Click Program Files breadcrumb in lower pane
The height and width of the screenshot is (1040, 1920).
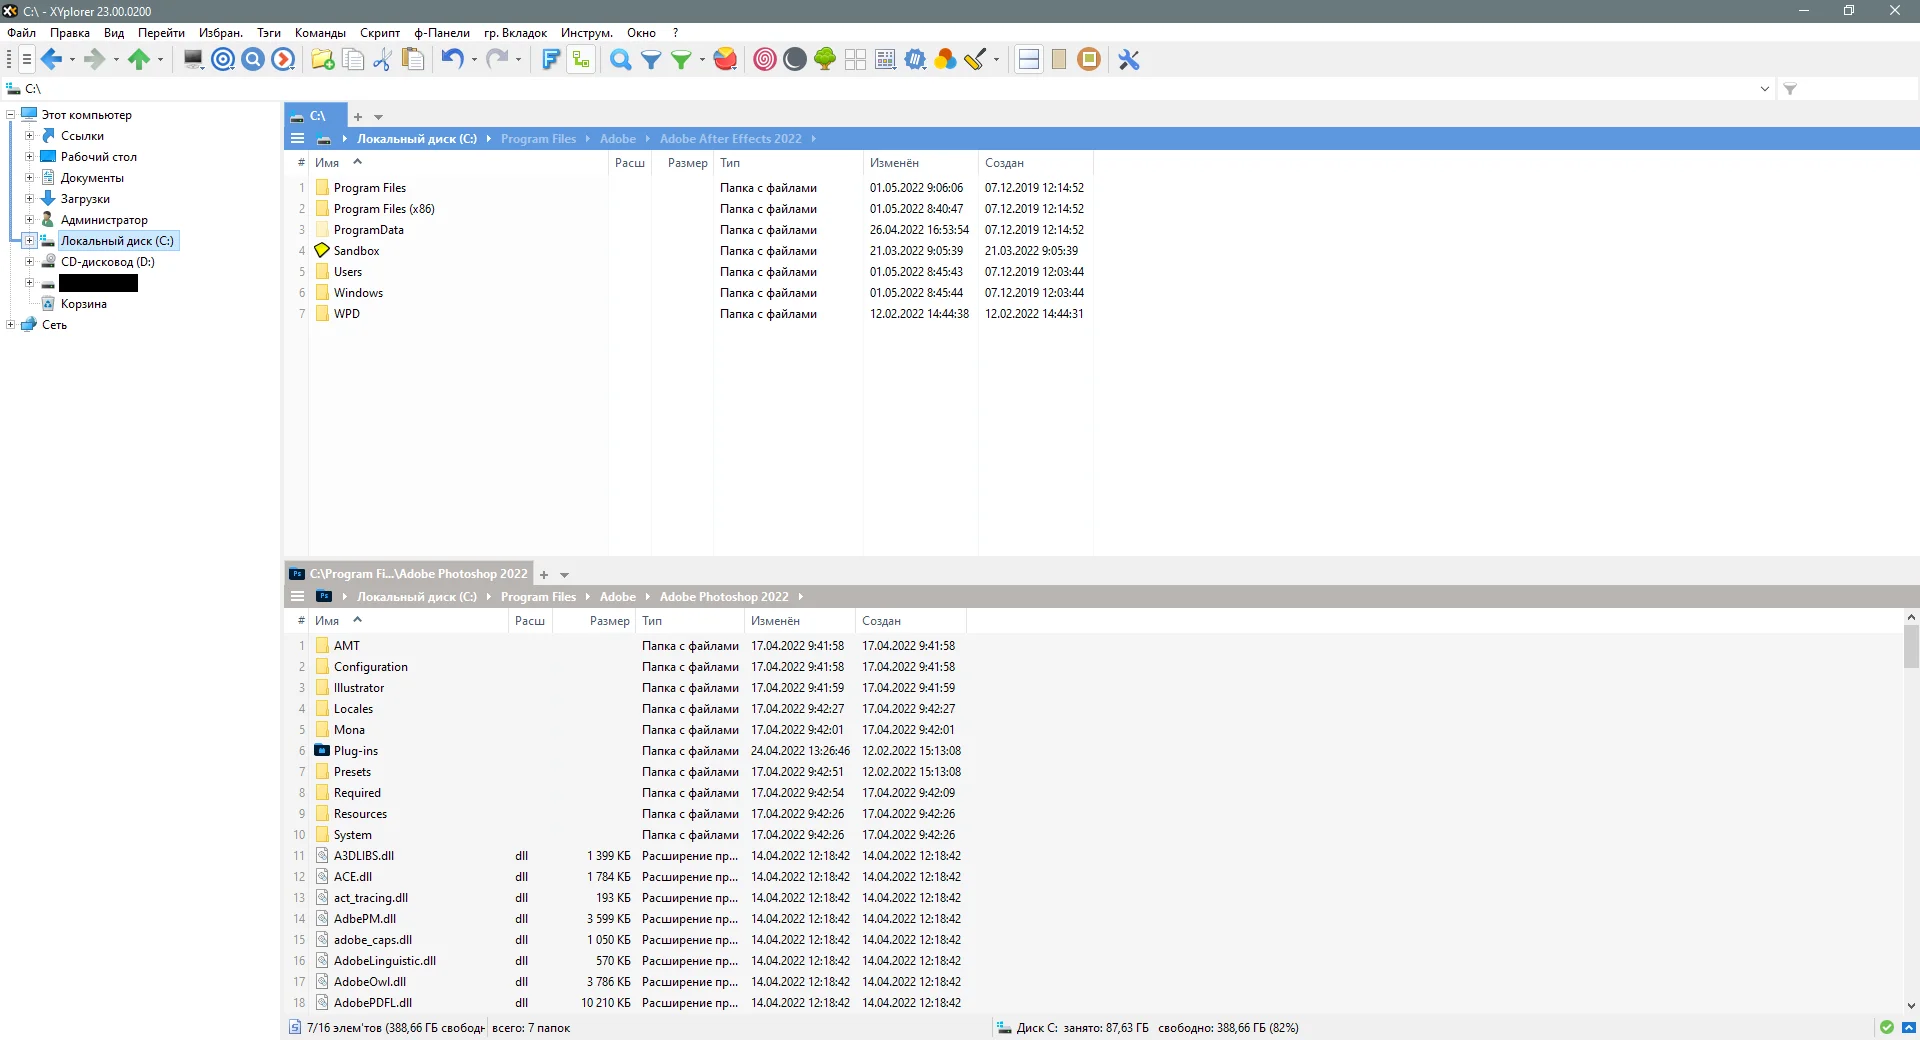538,597
